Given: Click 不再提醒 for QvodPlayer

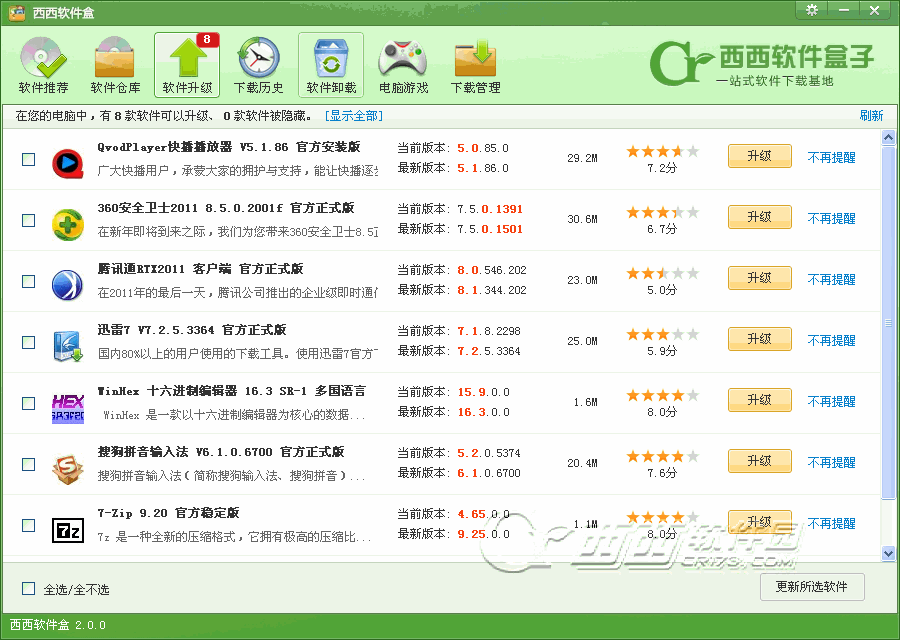Looking at the screenshot, I should tap(832, 157).
